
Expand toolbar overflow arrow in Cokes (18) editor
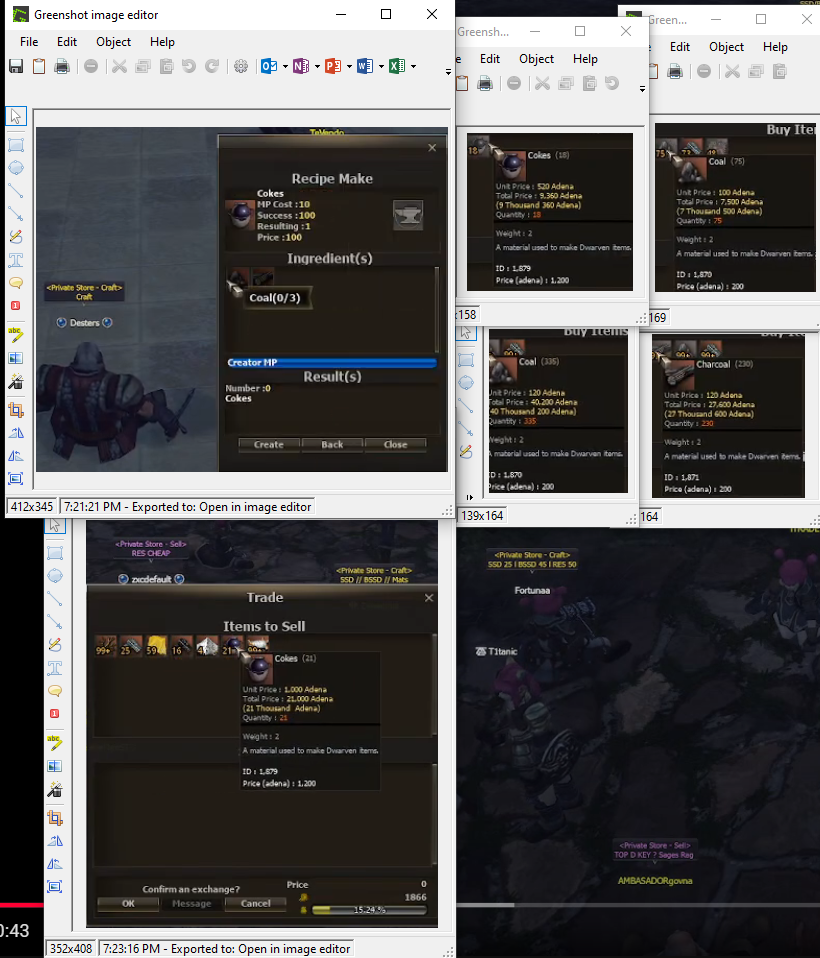642,89
